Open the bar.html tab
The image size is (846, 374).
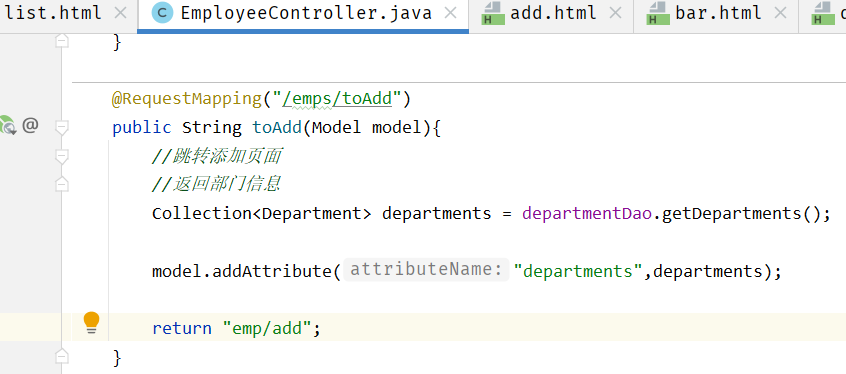coord(718,13)
